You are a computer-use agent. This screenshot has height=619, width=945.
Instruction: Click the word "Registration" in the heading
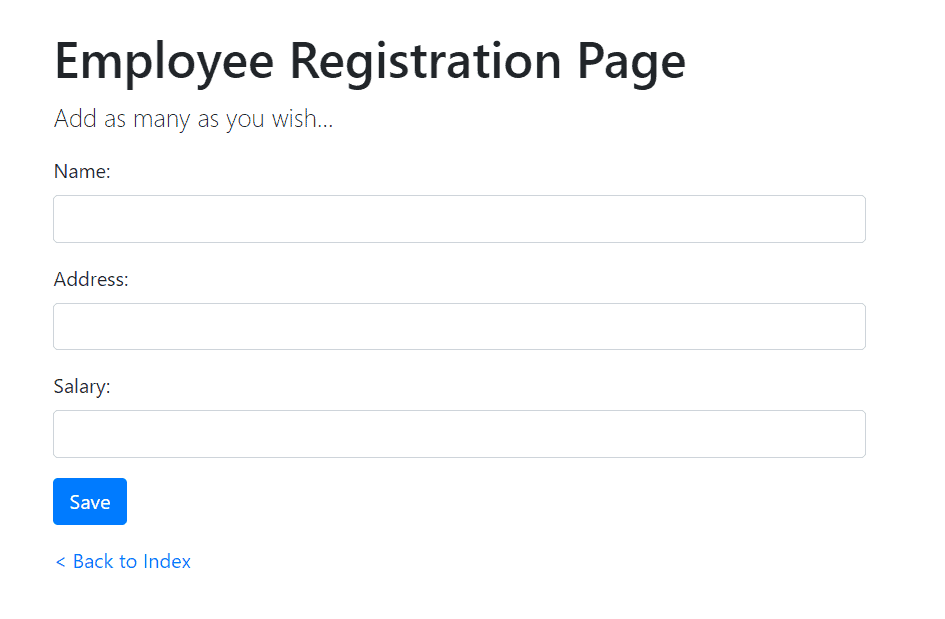point(425,61)
